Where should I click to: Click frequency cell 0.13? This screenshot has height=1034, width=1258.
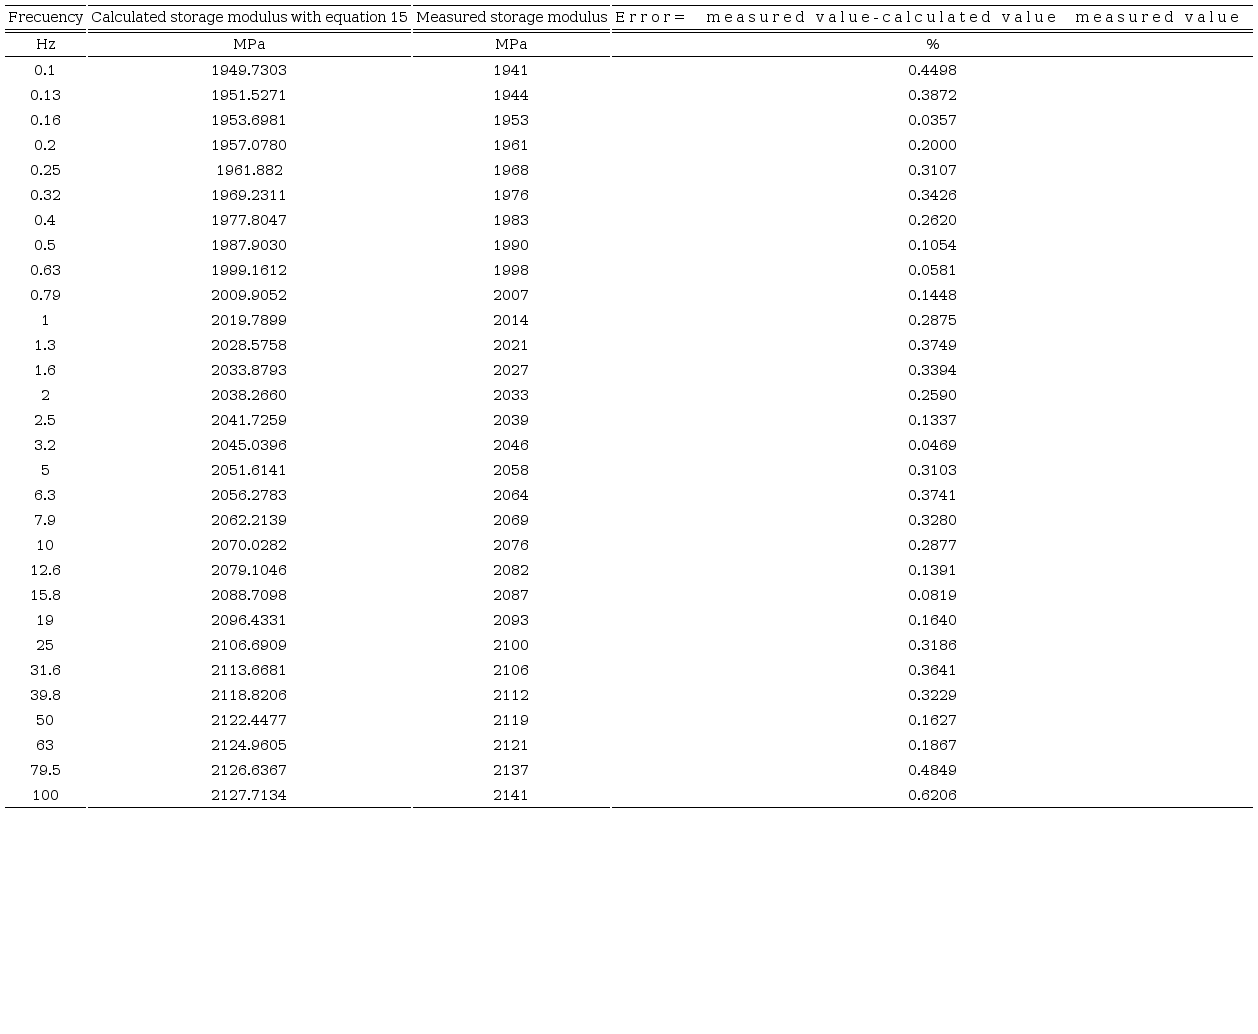(45, 95)
